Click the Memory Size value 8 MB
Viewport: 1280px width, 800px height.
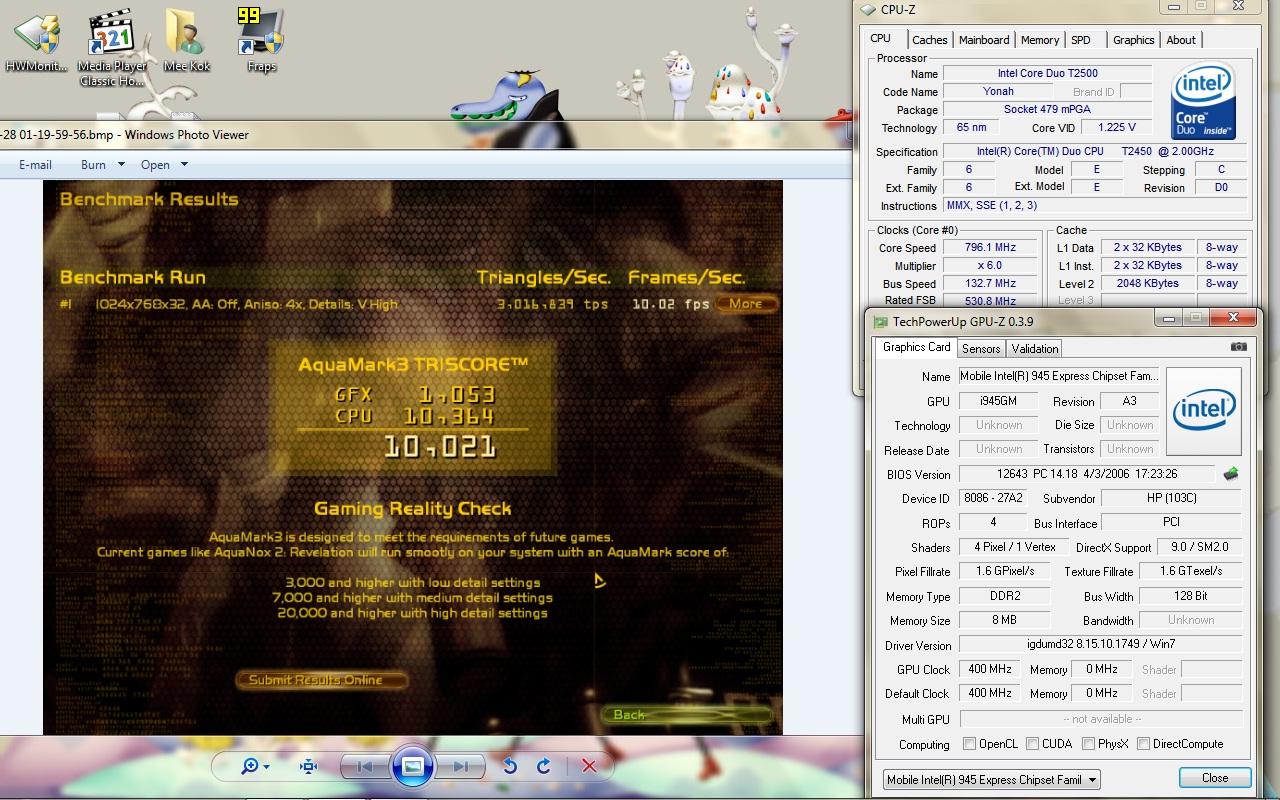[1004, 620]
